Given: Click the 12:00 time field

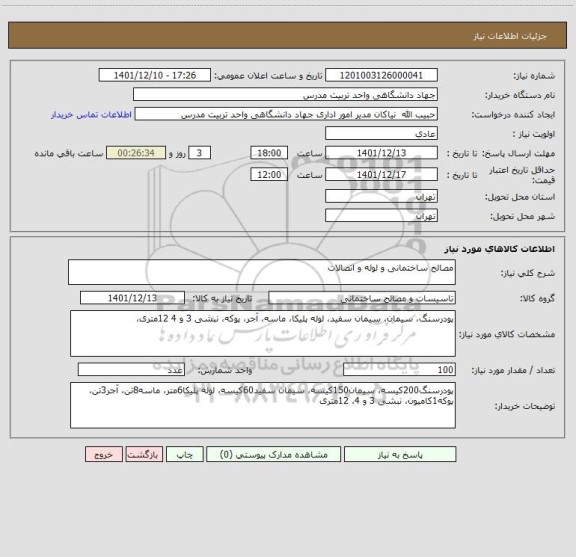Looking at the screenshot, I should coord(269,175).
